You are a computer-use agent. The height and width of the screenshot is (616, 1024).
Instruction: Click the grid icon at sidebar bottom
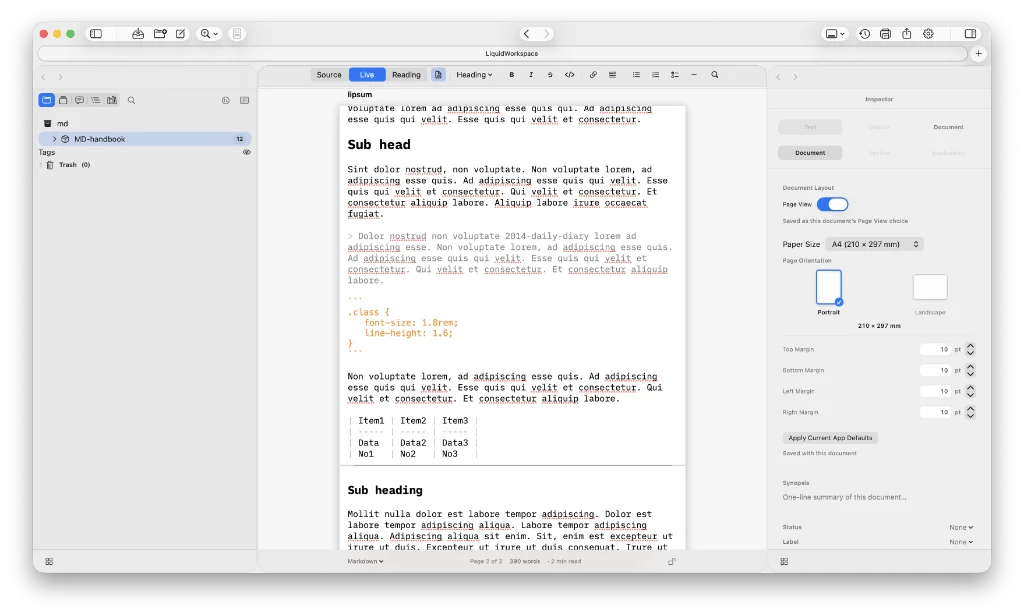49,562
